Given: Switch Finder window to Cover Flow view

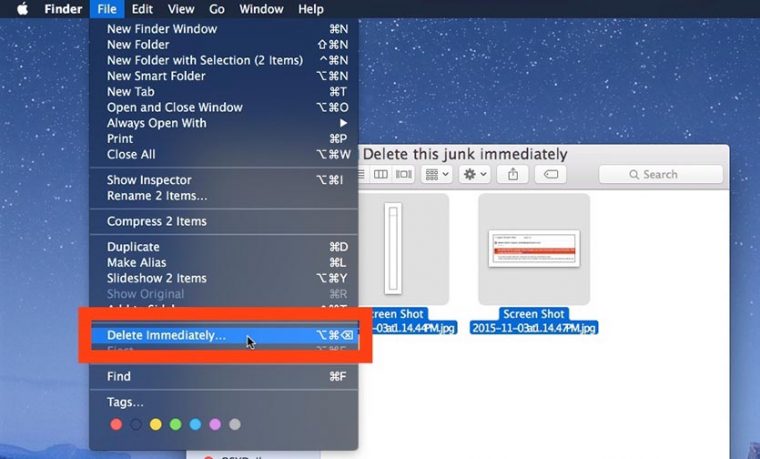Looking at the screenshot, I should [404, 174].
